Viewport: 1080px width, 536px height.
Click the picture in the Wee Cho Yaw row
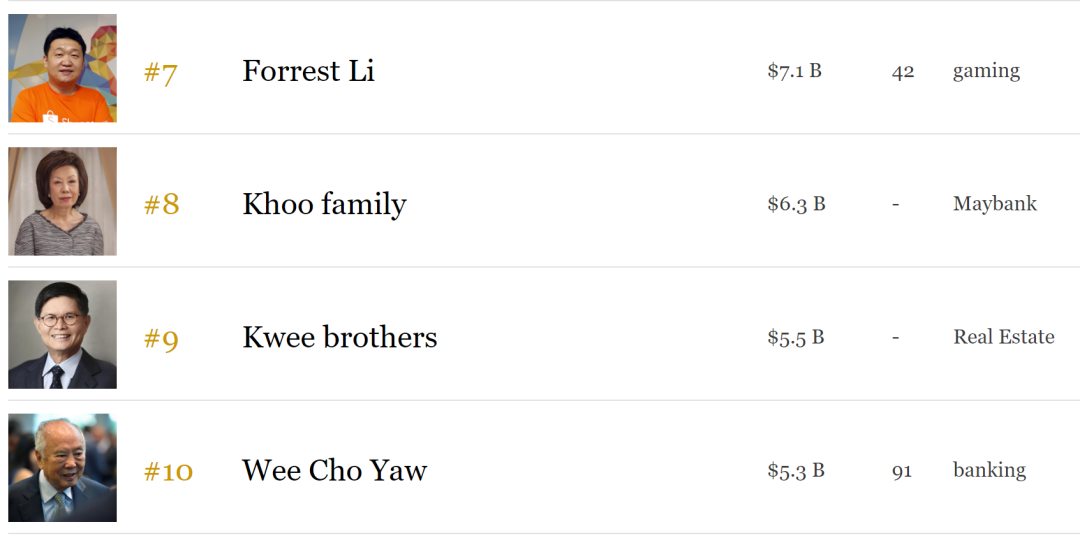coord(62,467)
